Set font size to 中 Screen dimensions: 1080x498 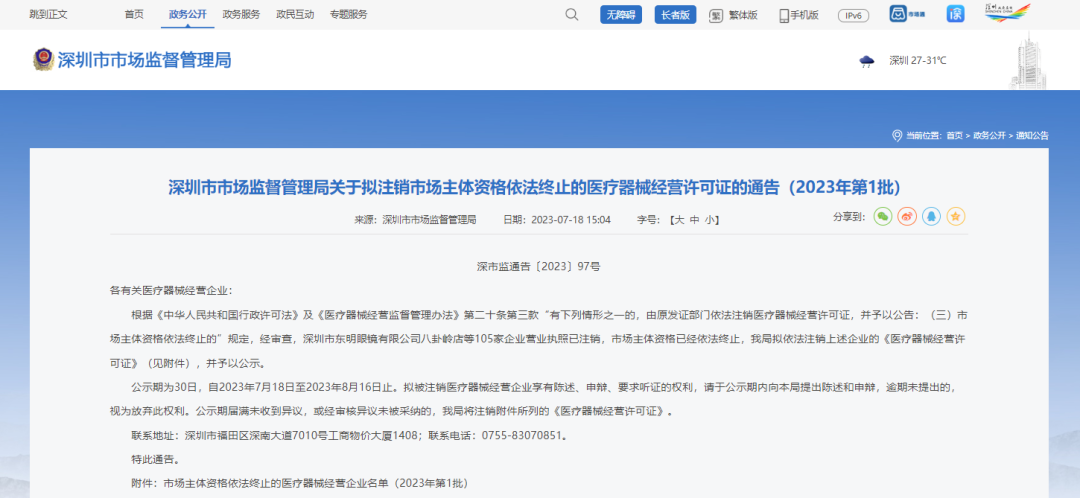(x=695, y=219)
